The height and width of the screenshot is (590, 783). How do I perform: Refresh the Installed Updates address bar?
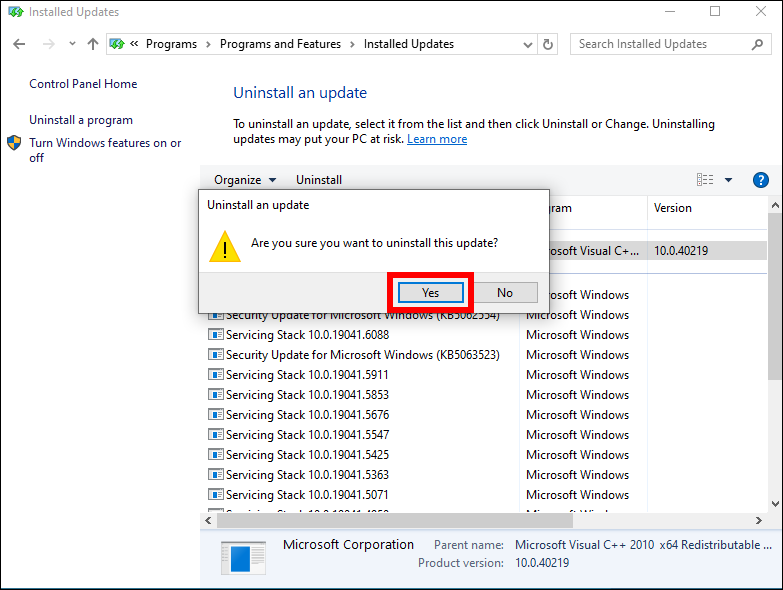coord(548,44)
